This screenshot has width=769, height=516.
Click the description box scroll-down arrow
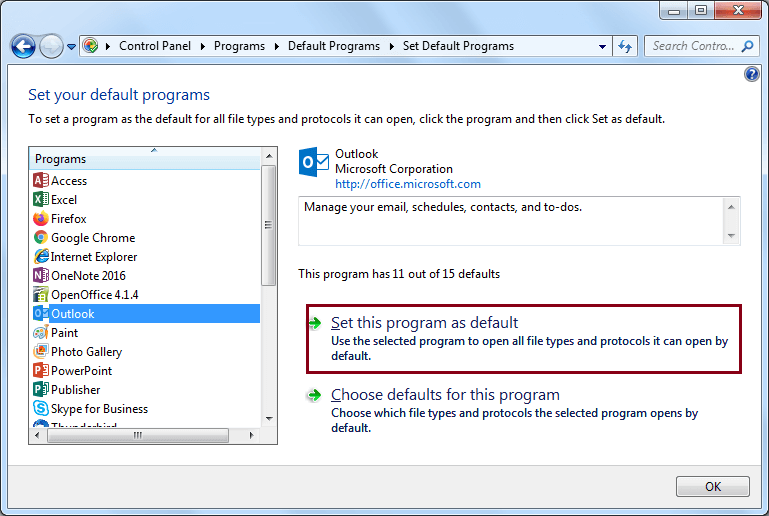(731, 236)
